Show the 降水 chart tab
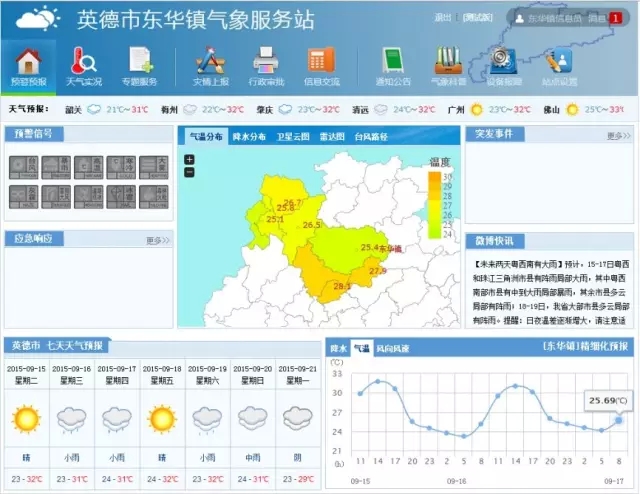 338,348
